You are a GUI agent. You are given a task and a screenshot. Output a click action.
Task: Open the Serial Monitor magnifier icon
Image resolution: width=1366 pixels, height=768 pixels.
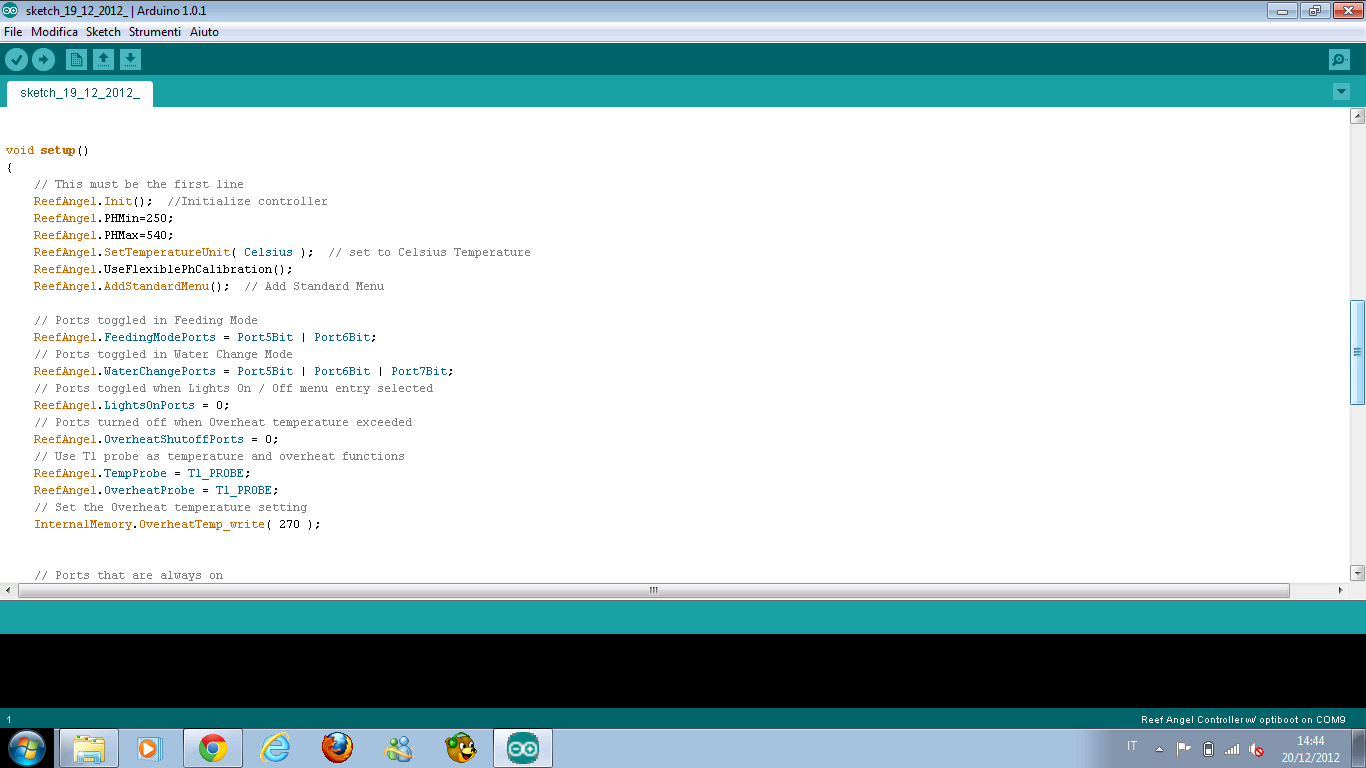[x=1339, y=60]
